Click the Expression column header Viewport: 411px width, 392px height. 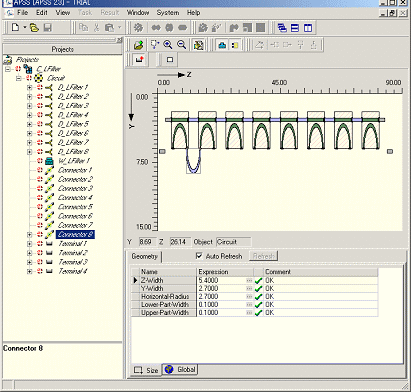(225, 272)
